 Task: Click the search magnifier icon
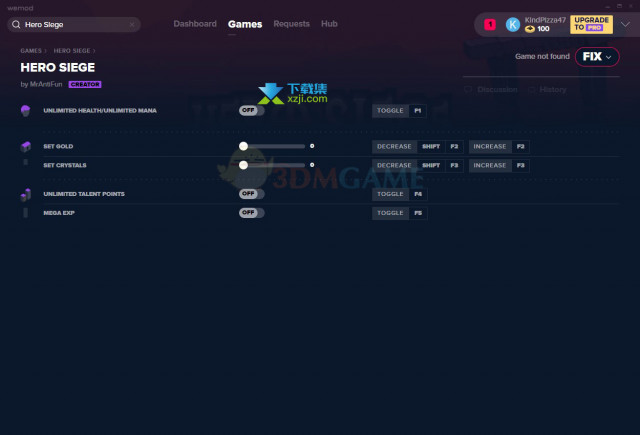[x=16, y=24]
